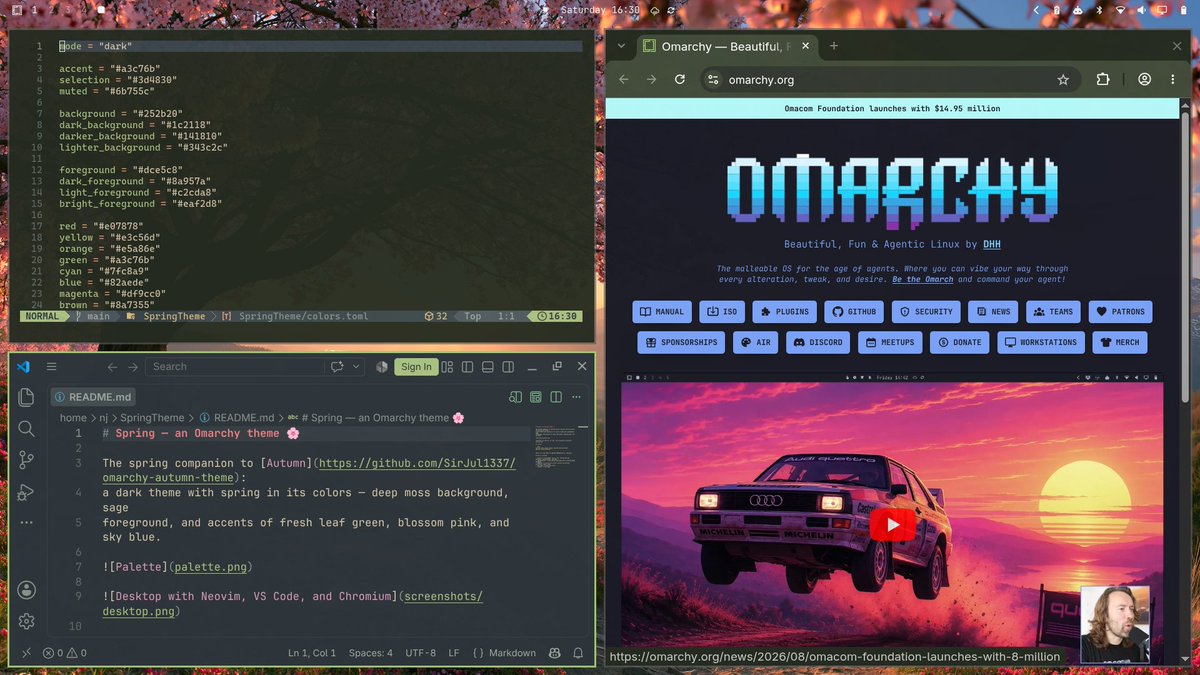Open more editor actions ellipsis in VS Code
Screen dimensions: 1200x675
pyautogui.click(x=576, y=397)
